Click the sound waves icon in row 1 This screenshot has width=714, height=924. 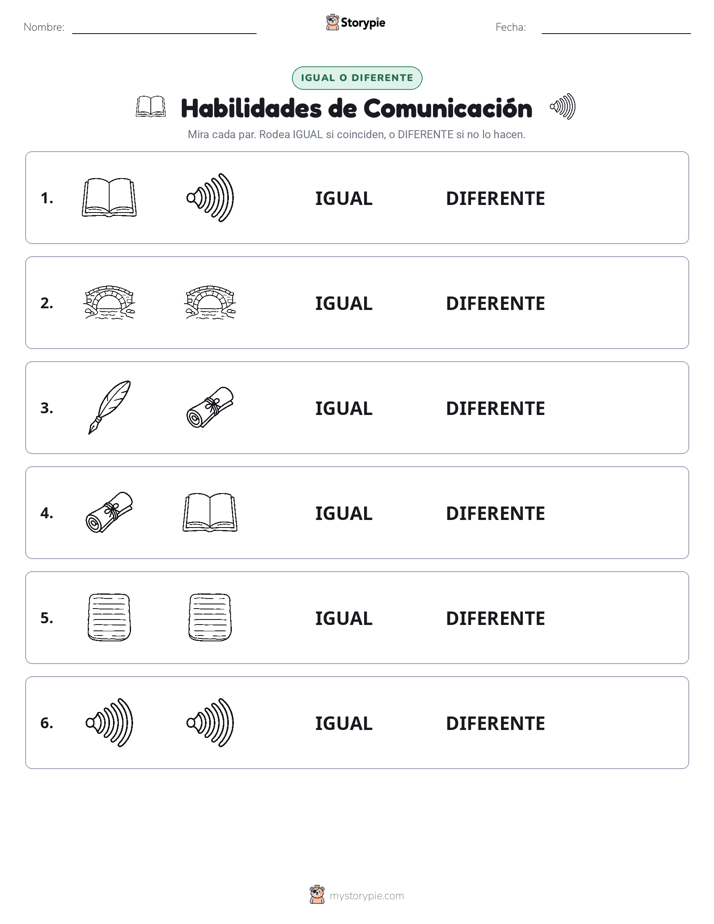tap(210, 198)
